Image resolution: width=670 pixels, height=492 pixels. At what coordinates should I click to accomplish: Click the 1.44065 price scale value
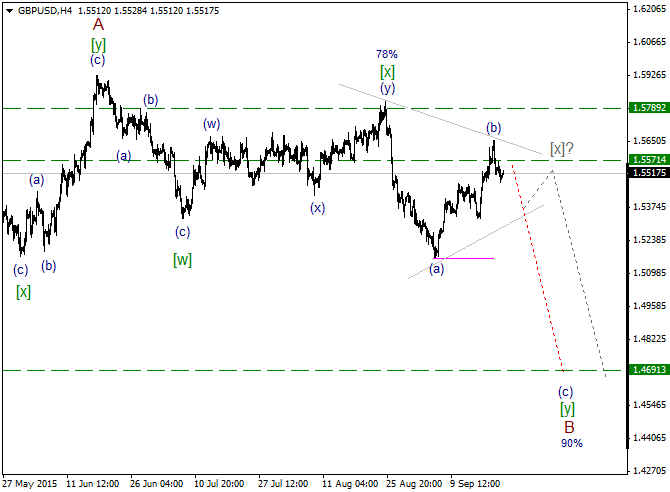(649, 437)
